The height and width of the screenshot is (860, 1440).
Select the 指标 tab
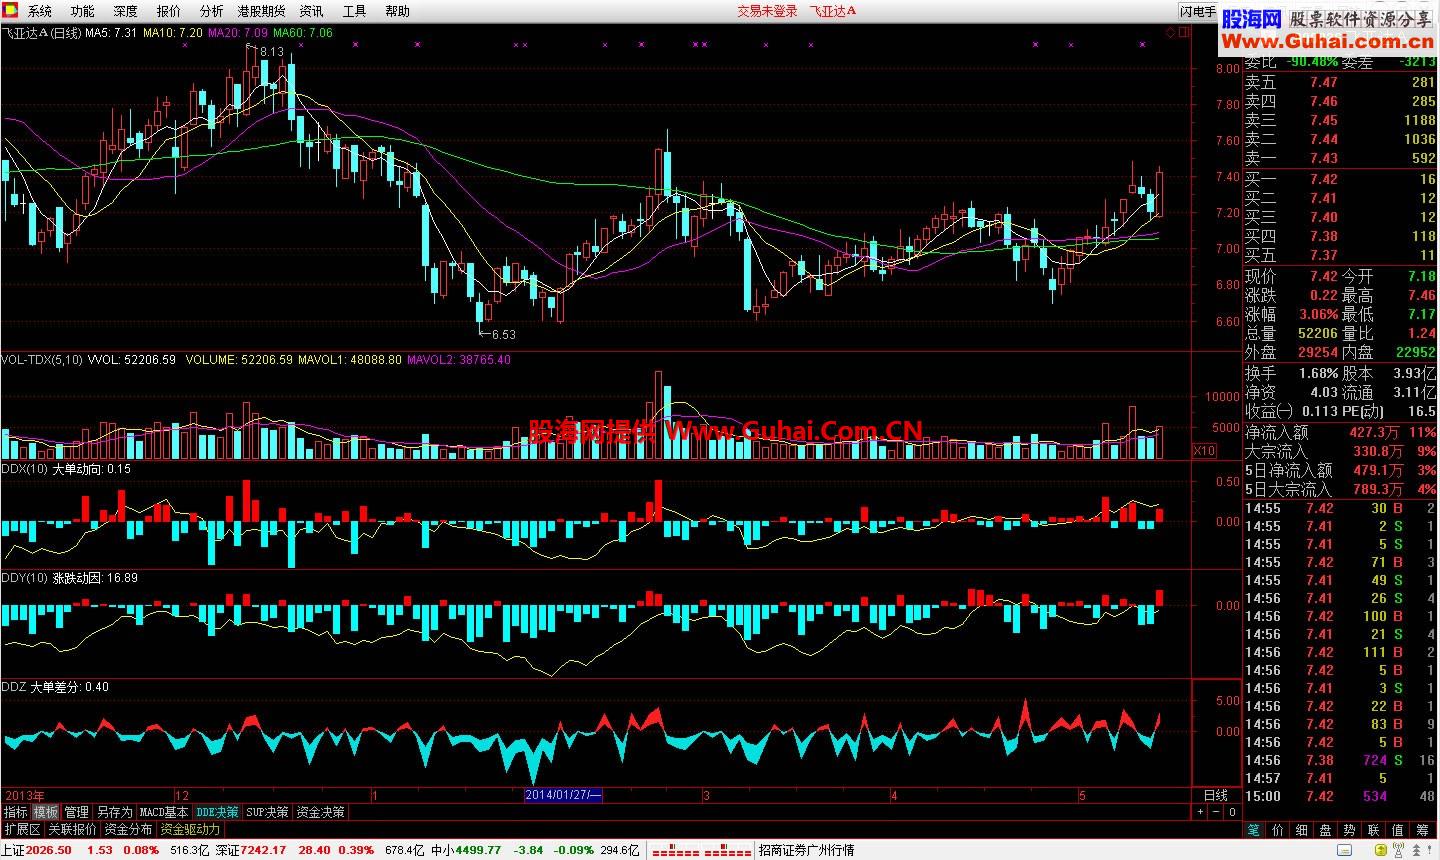(x=15, y=812)
